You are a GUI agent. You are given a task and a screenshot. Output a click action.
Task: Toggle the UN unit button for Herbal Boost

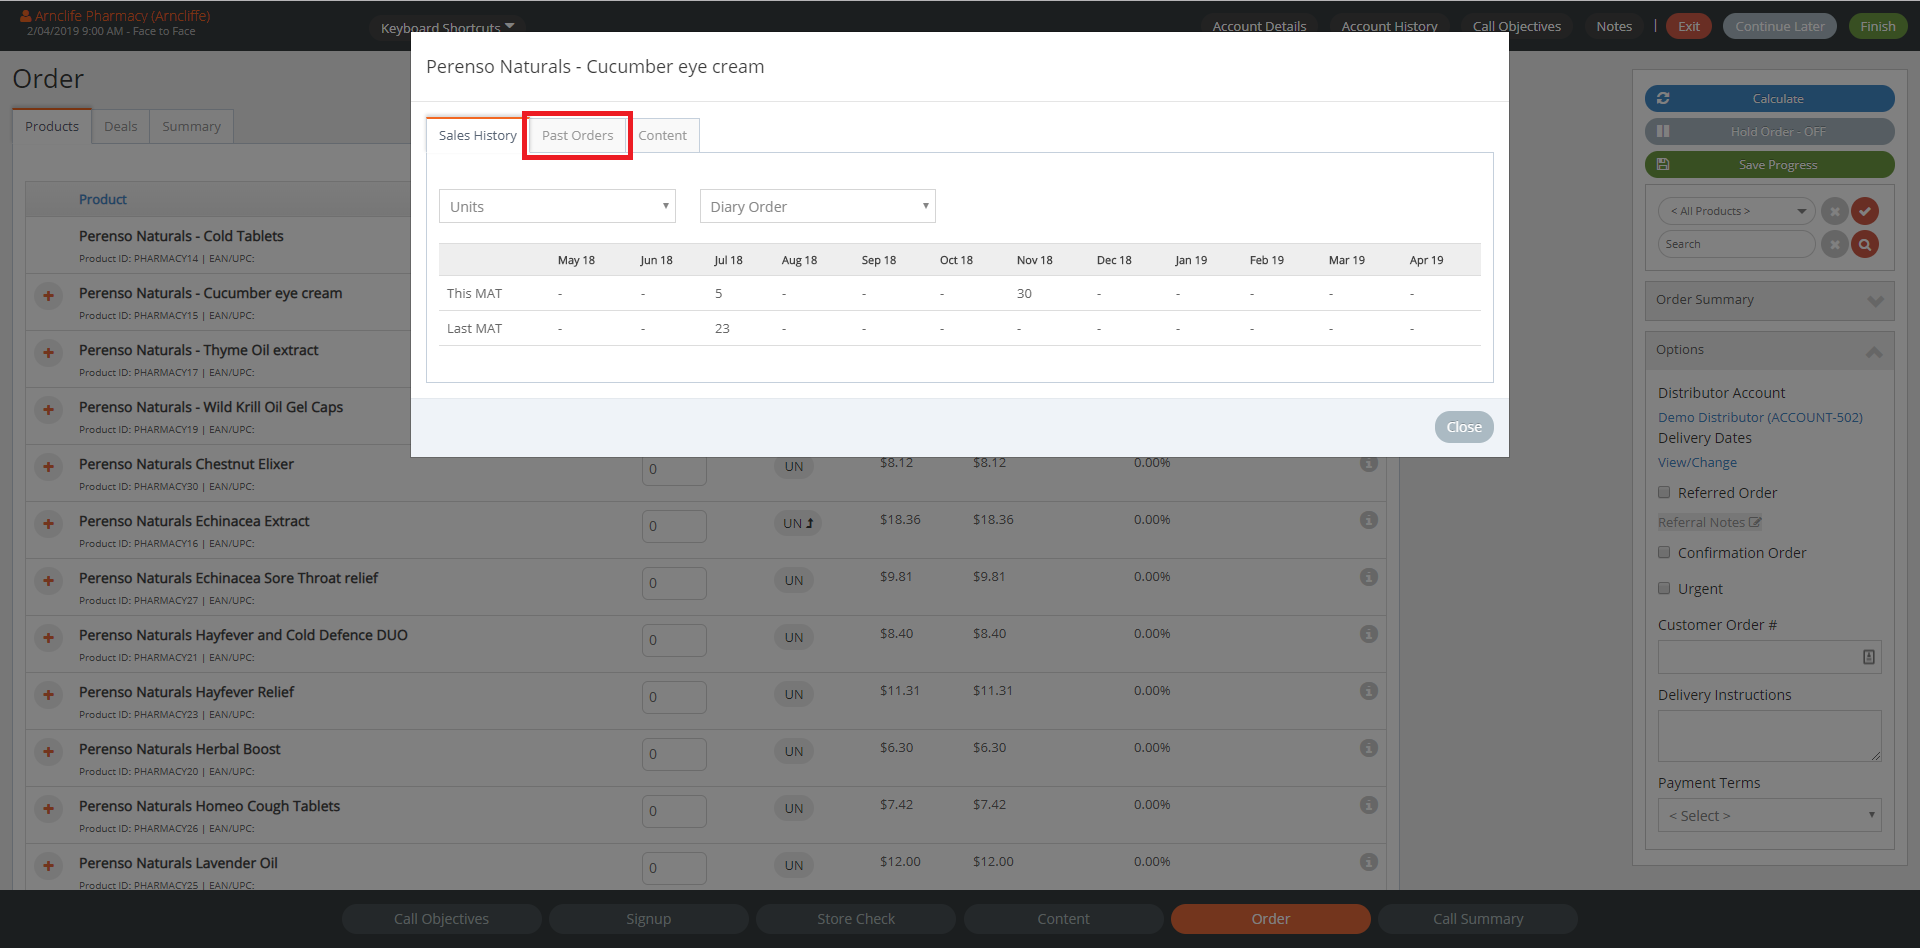(794, 751)
